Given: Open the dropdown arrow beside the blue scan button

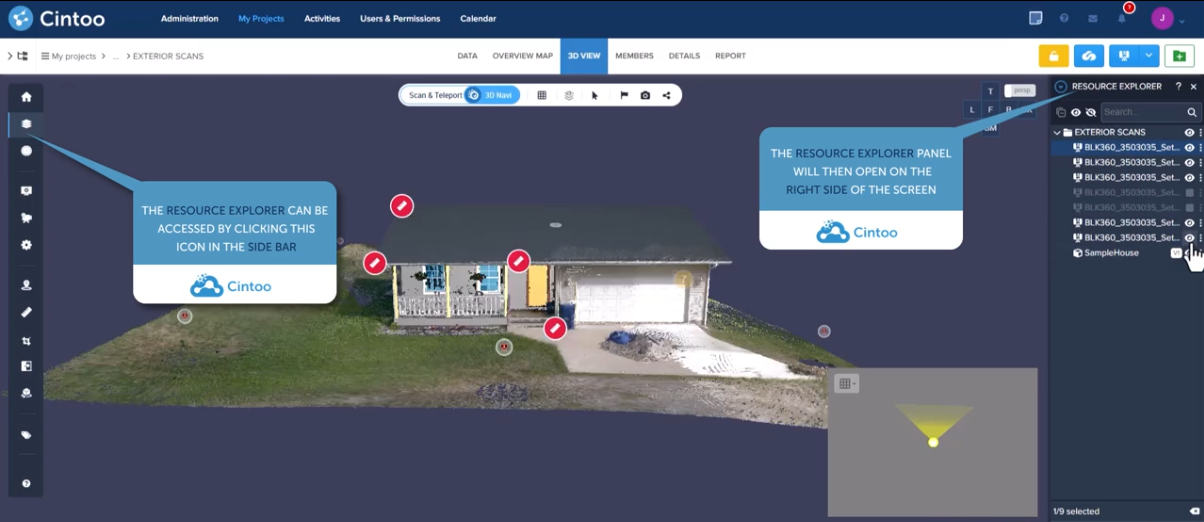Looking at the screenshot, I should (x=1149, y=56).
